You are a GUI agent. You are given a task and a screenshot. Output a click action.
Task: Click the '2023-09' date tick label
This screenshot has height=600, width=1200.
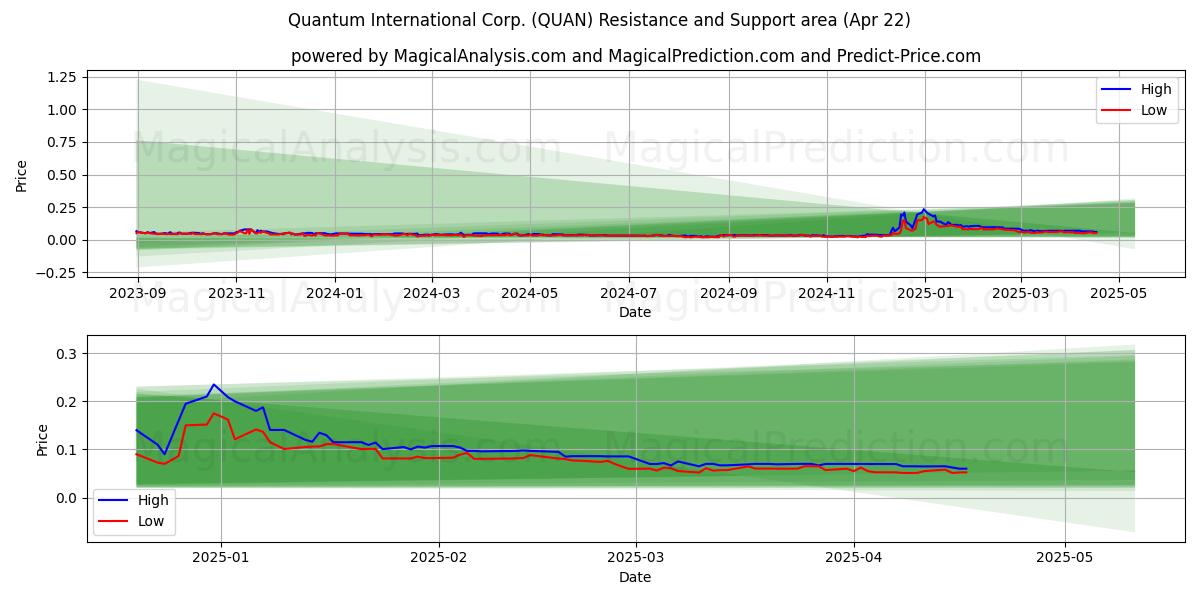138,292
